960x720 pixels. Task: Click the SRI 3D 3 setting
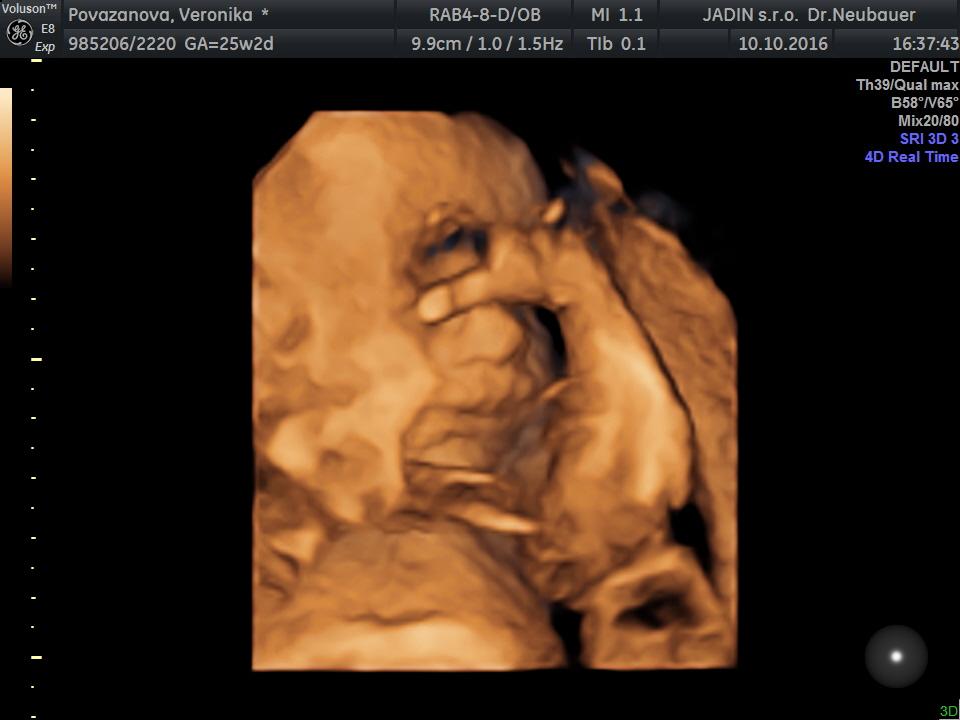(928, 139)
